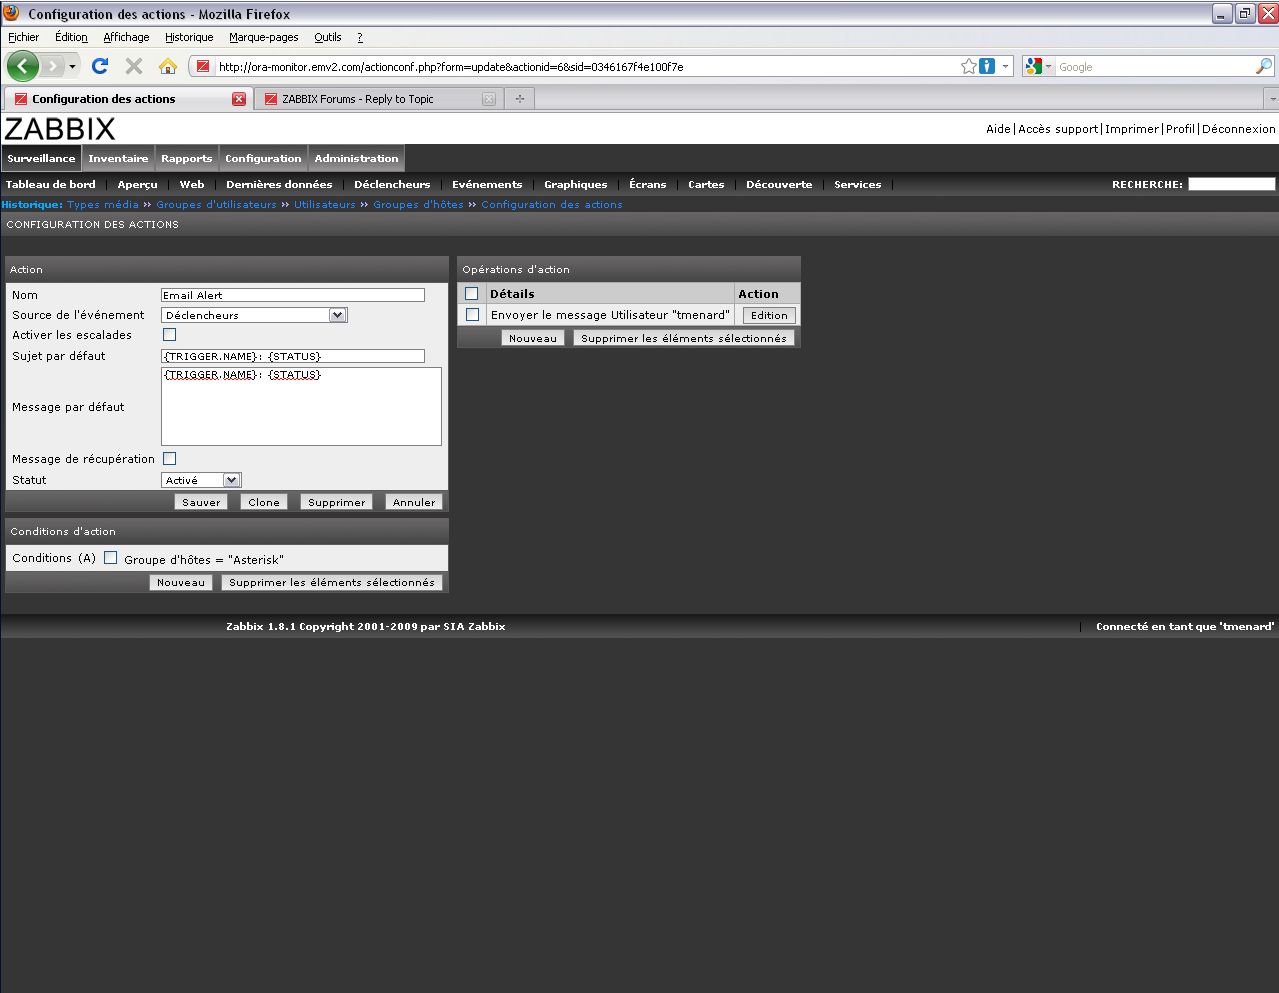The image size is (1279, 993).
Task: Click the search magnifier icon
Action: point(1264,66)
